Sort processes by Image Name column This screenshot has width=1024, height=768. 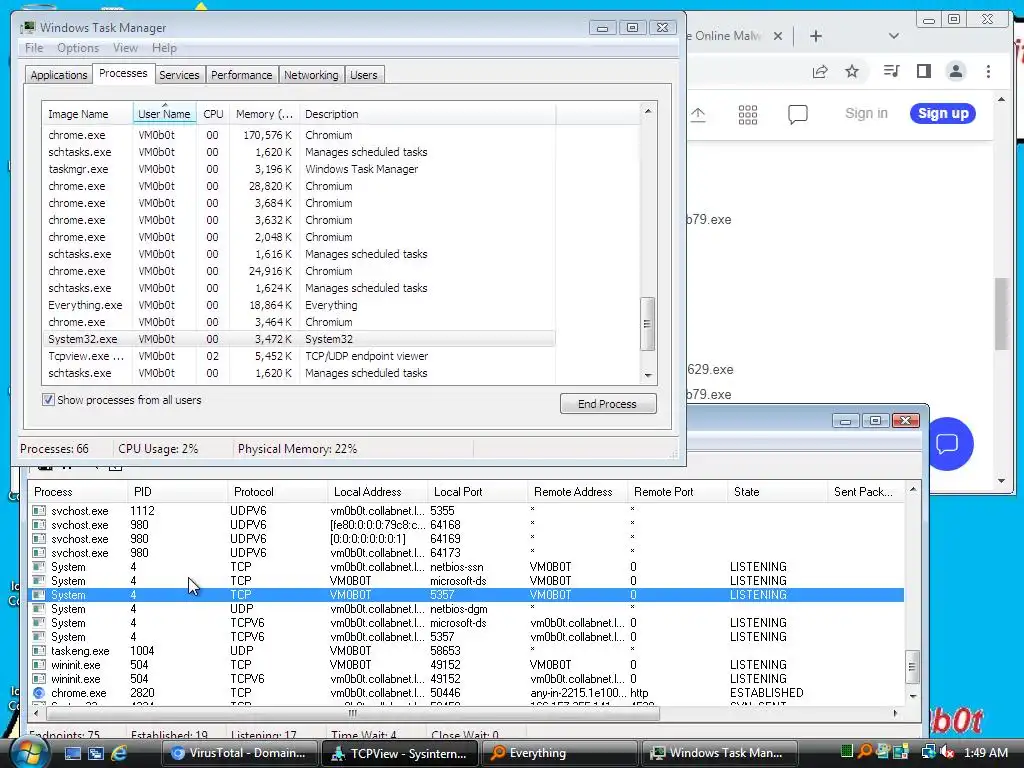pyautogui.click(x=87, y=114)
